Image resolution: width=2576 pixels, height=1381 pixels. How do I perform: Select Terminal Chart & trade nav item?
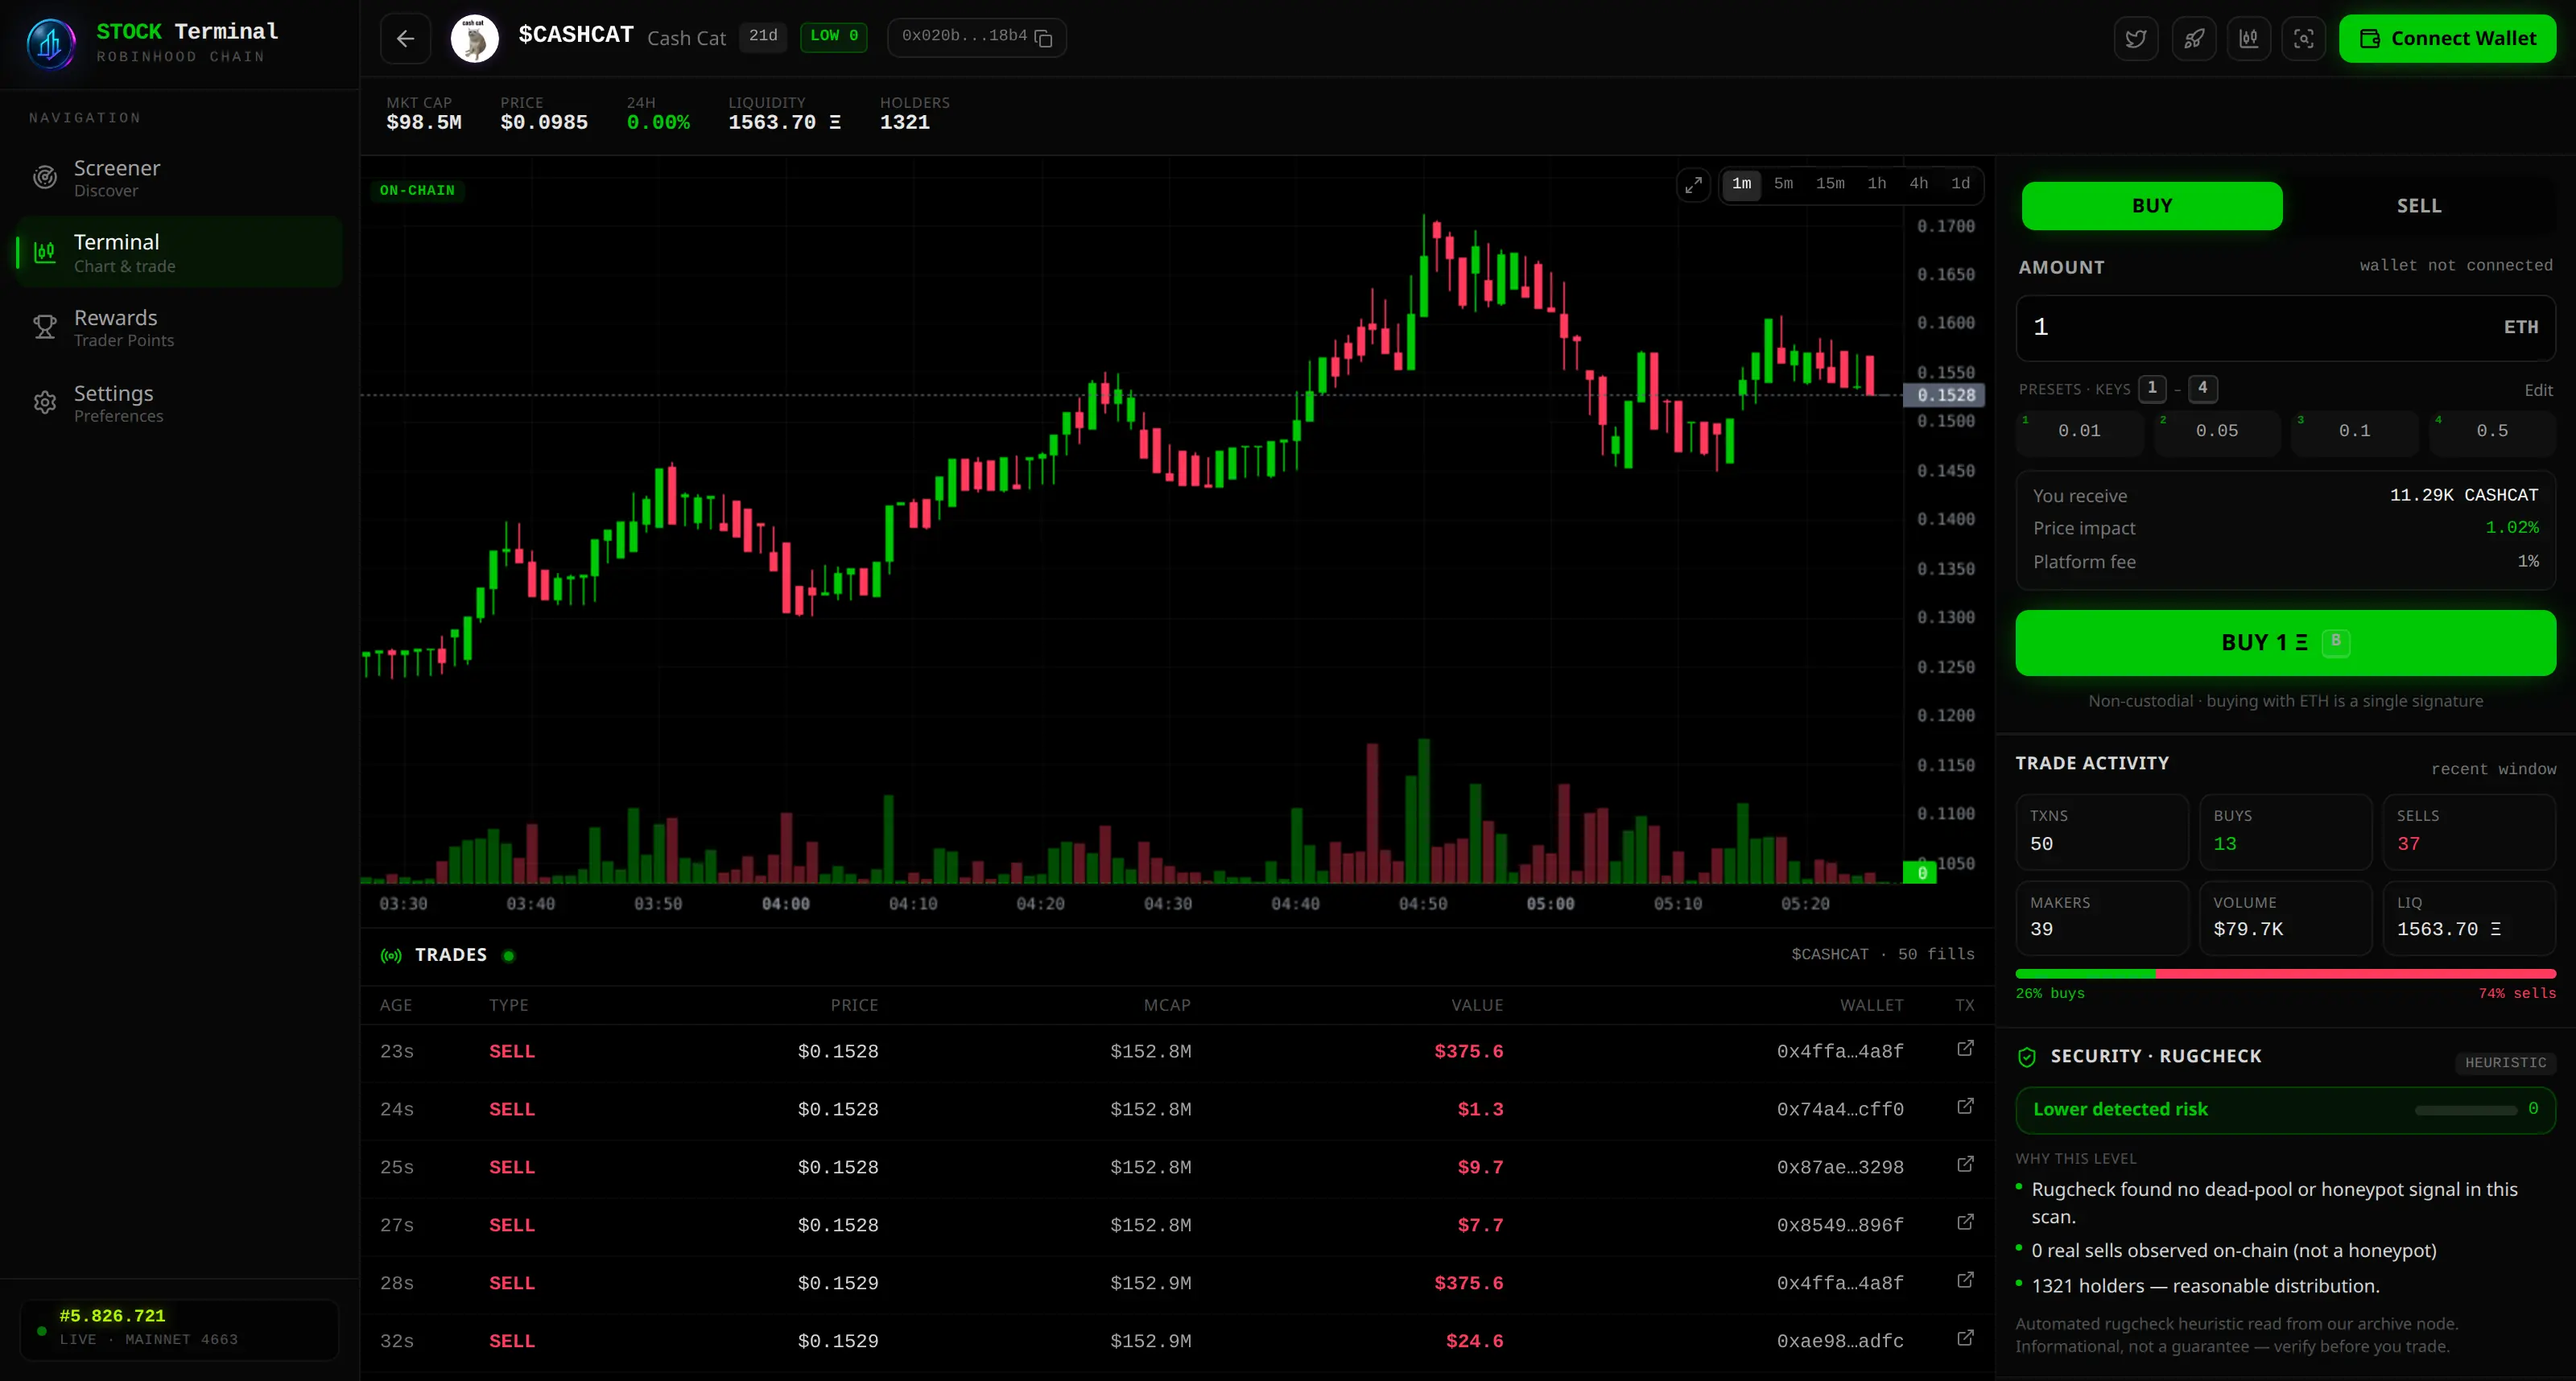coord(180,253)
